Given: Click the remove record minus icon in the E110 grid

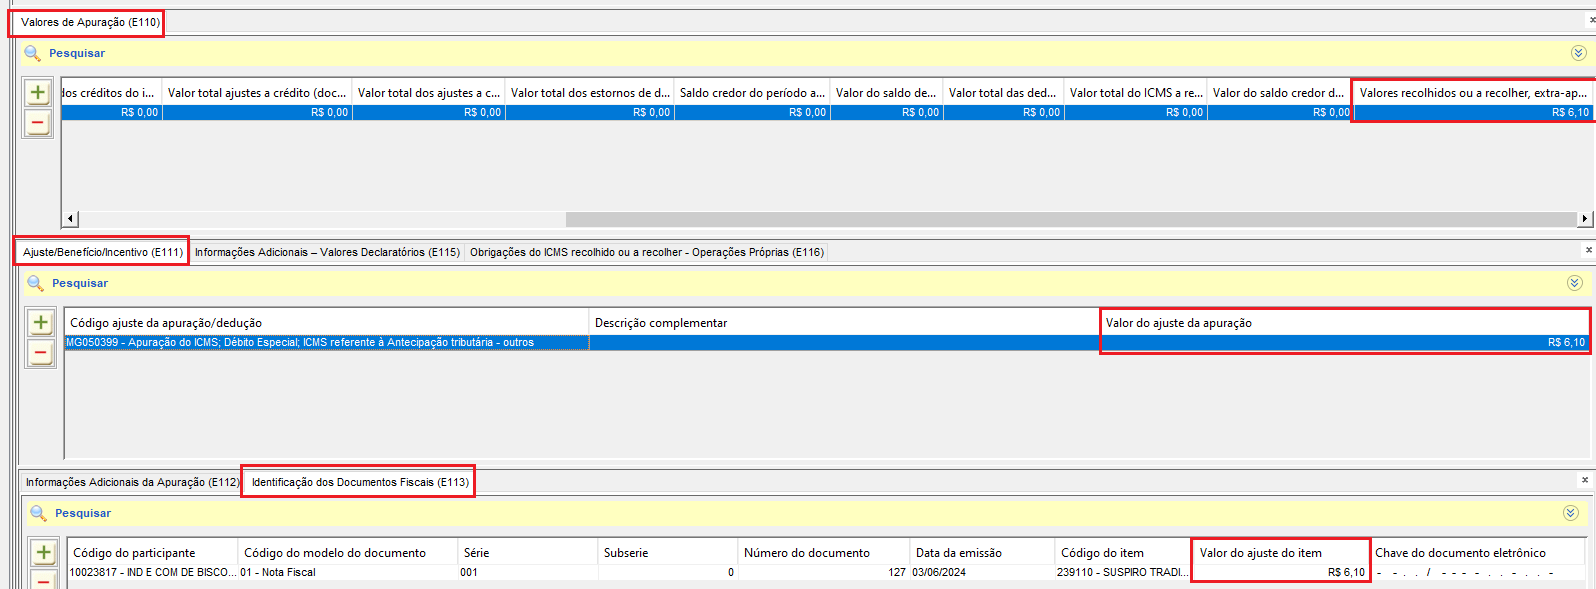Looking at the screenshot, I should [x=38, y=123].
